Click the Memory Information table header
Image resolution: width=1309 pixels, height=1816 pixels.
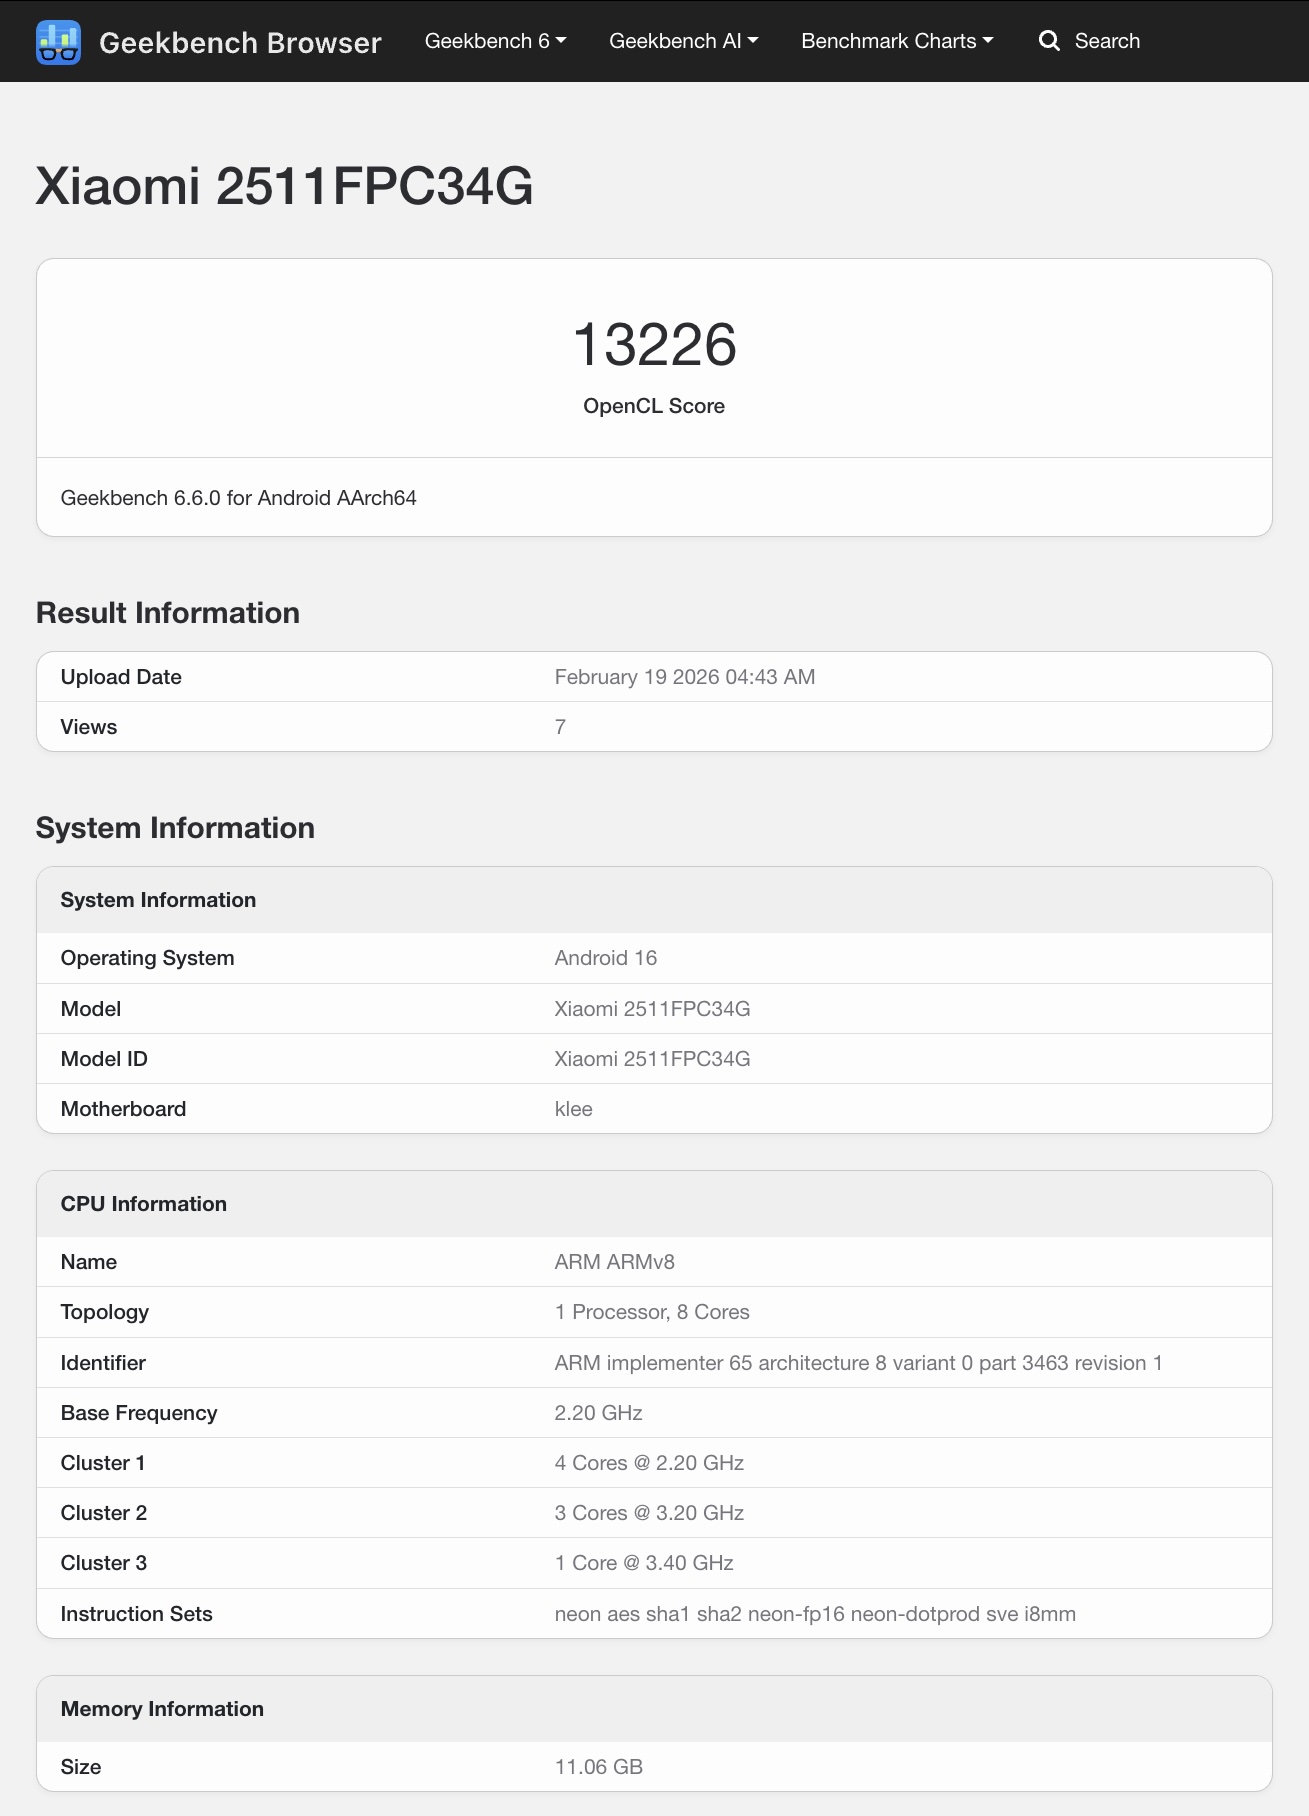coord(654,1709)
